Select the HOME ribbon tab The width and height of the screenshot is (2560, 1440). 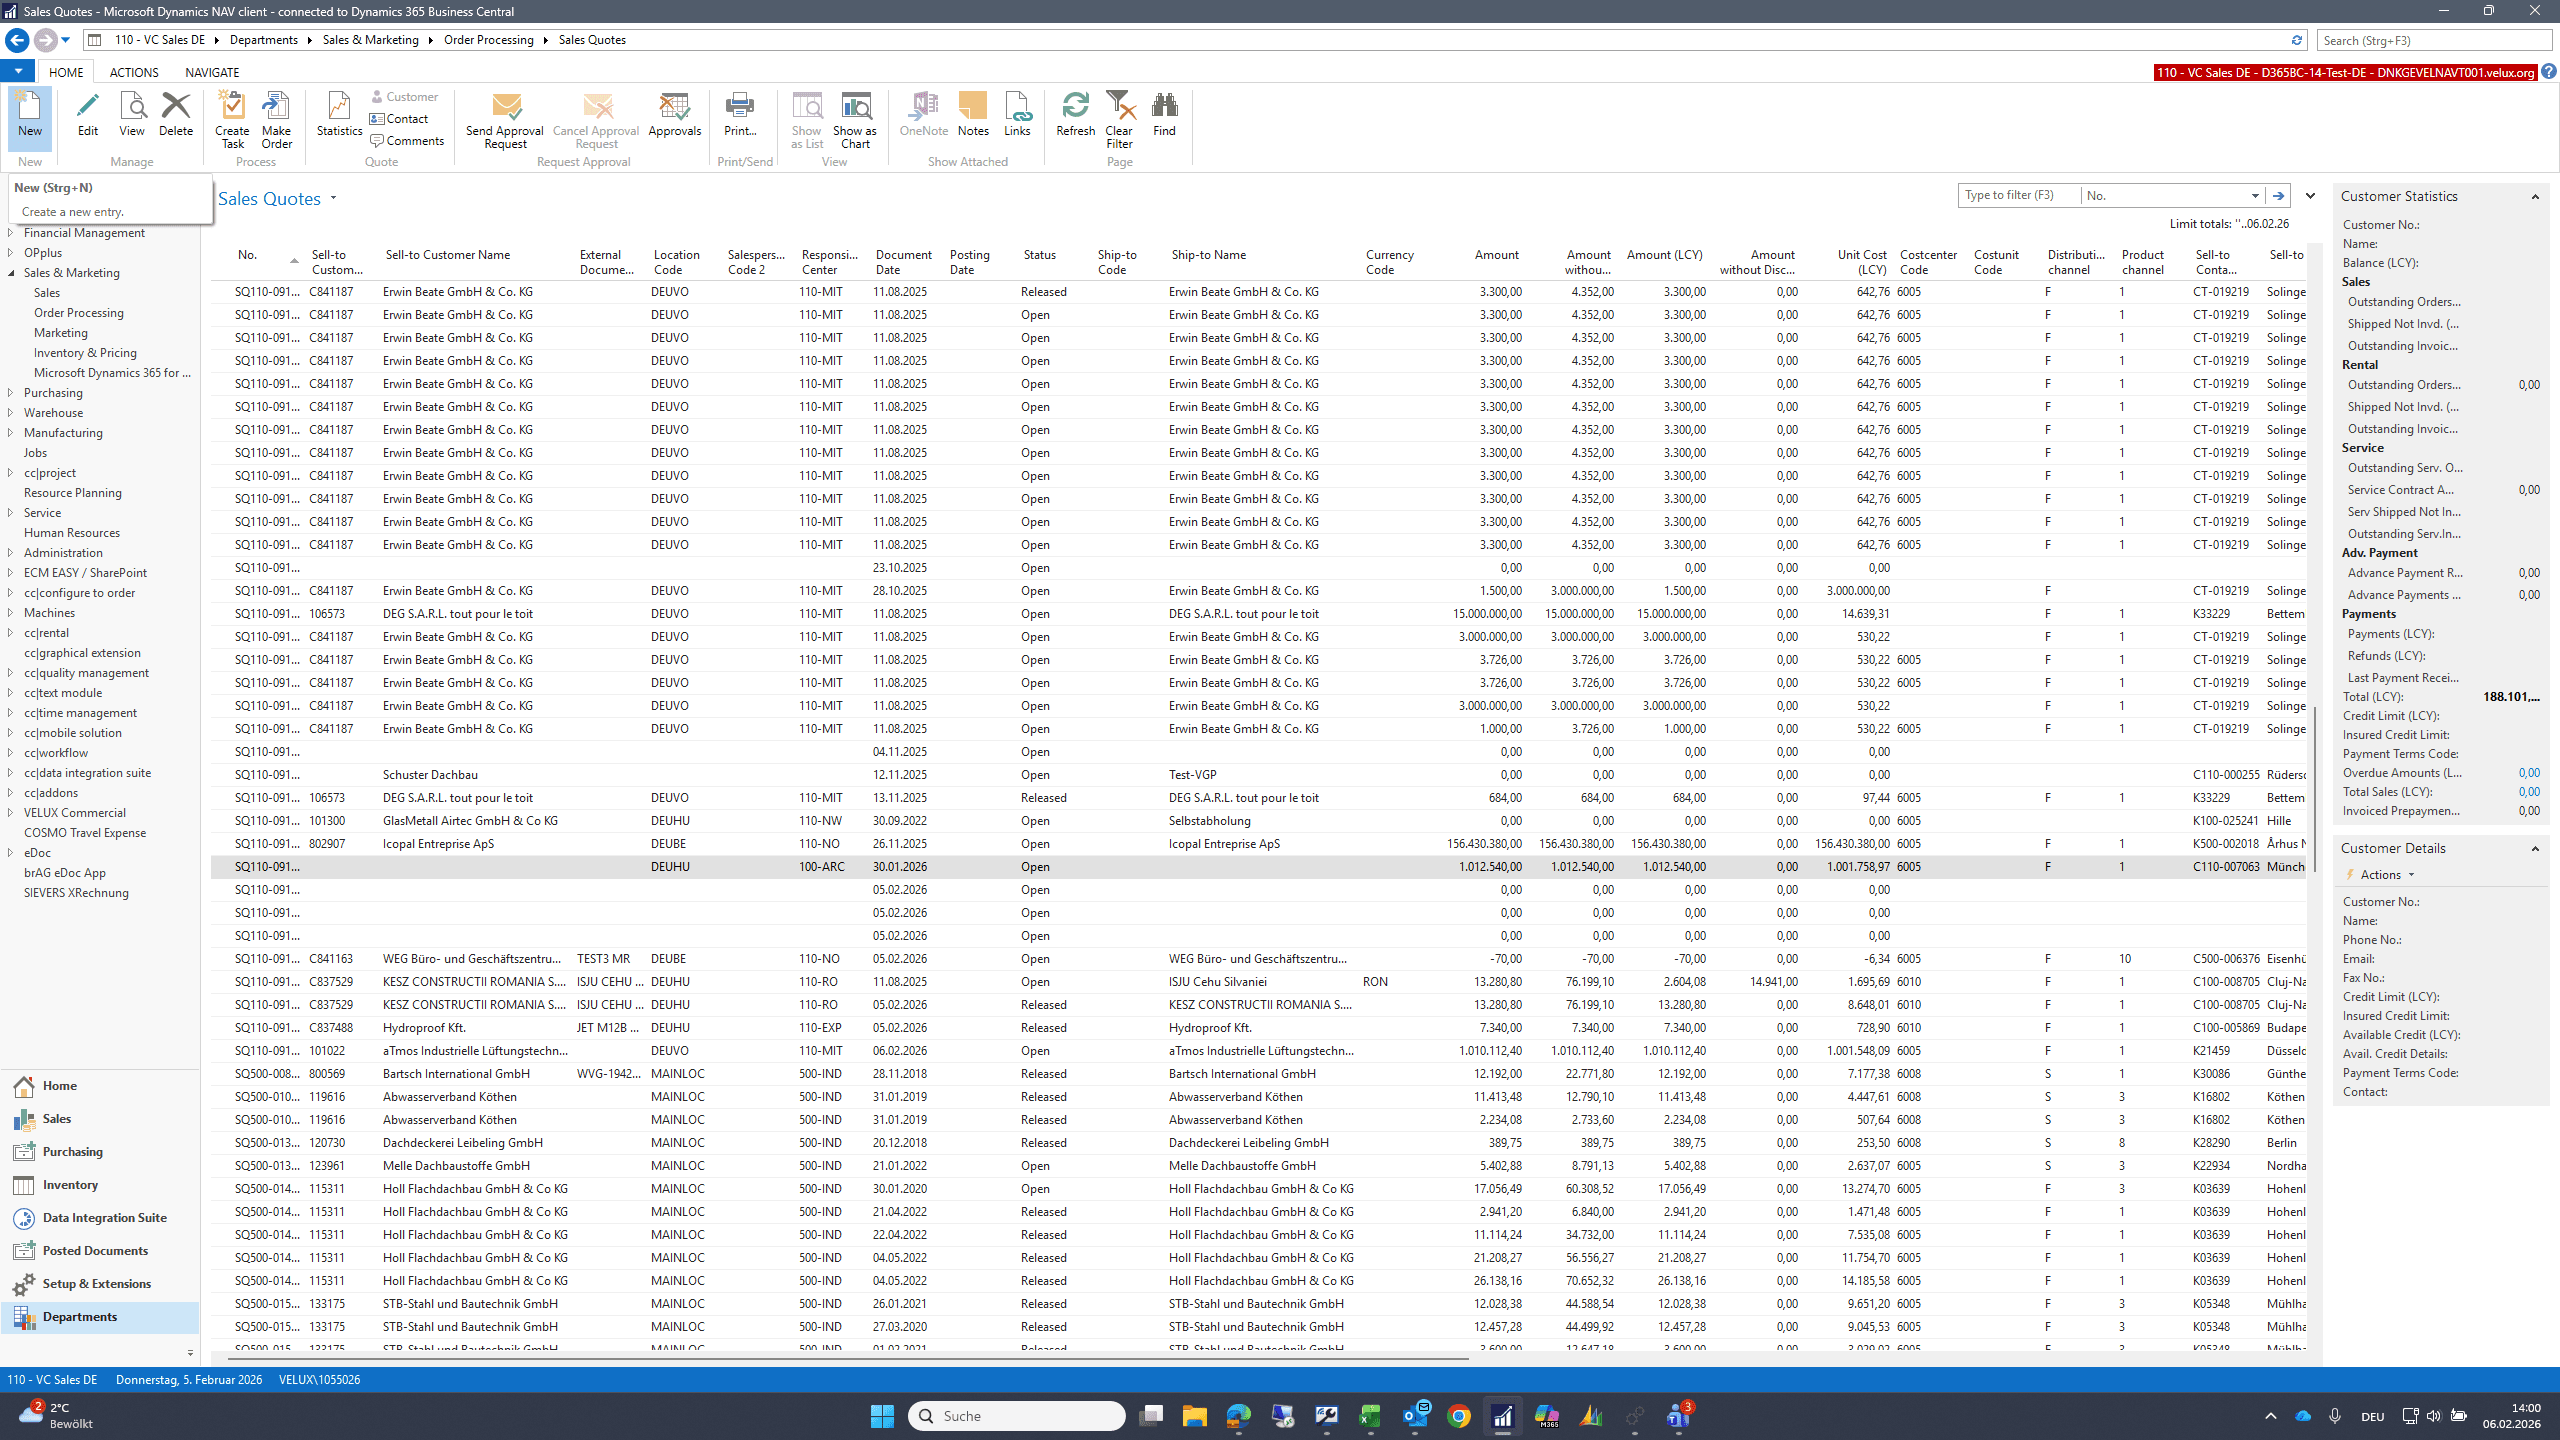[66, 72]
